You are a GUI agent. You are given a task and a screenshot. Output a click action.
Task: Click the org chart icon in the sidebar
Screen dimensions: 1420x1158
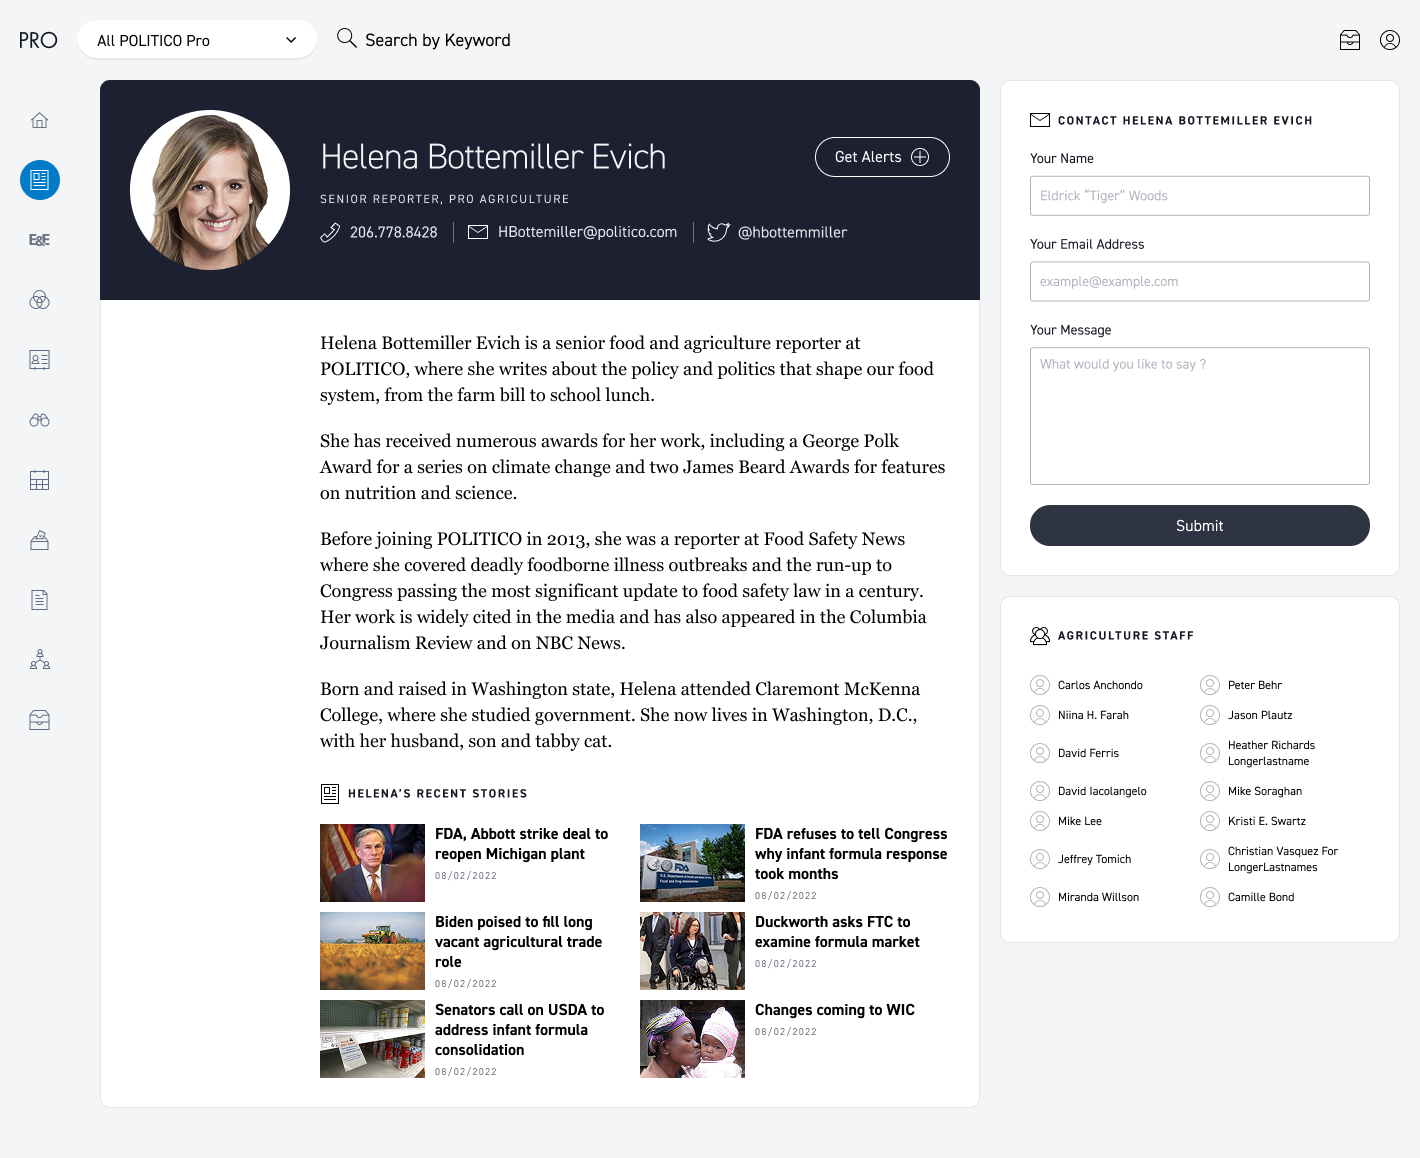click(x=39, y=660)
